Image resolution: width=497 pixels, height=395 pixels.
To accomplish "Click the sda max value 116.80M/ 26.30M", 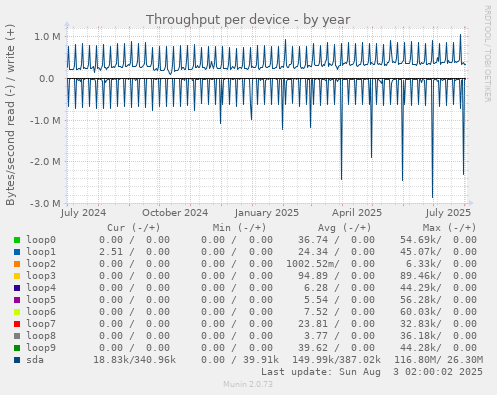I will coord(439,360).
